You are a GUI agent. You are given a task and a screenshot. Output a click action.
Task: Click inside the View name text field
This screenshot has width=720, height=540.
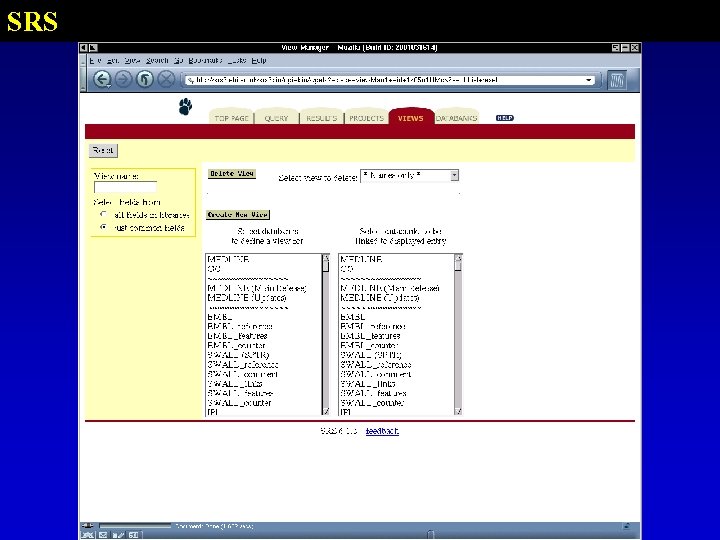pos(125,187)
